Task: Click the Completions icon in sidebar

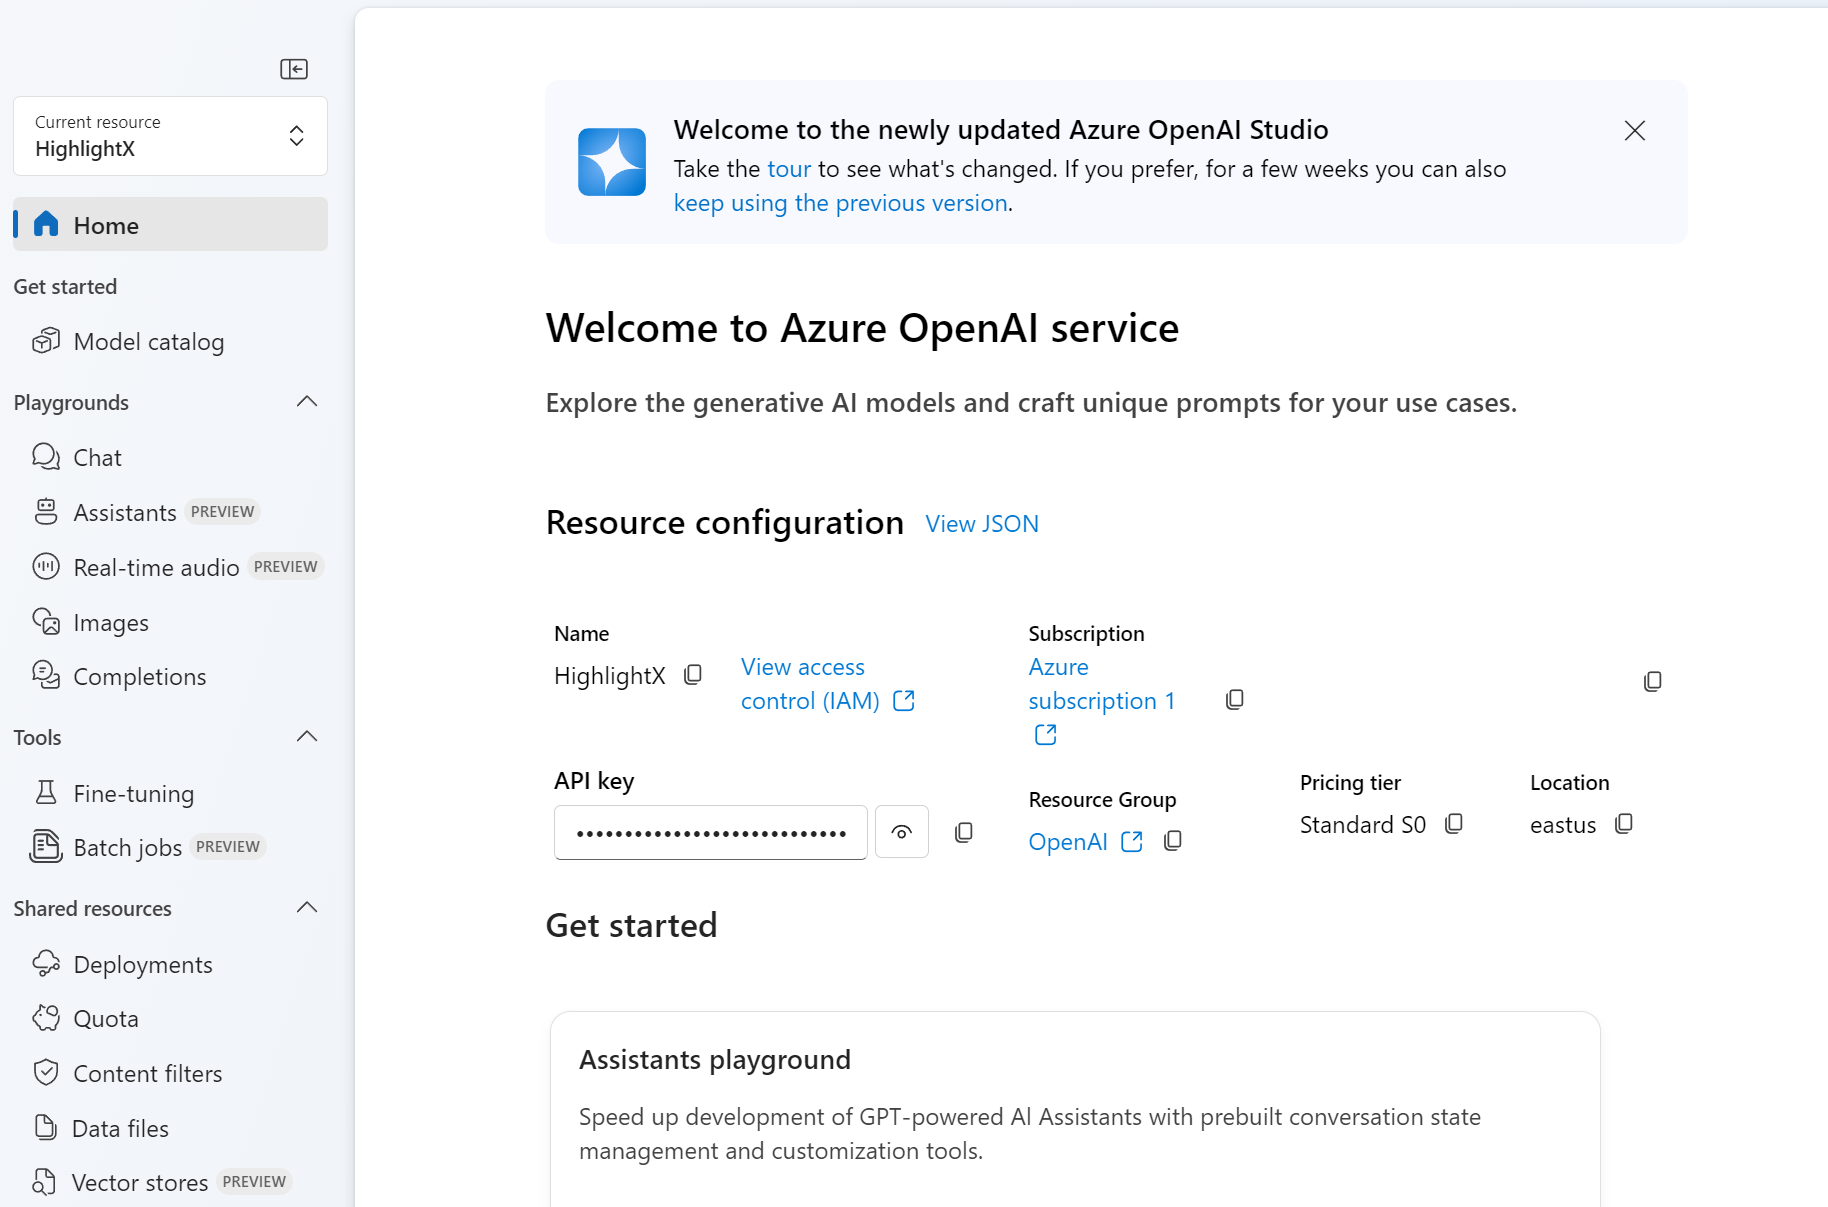Action: point(46,675)
